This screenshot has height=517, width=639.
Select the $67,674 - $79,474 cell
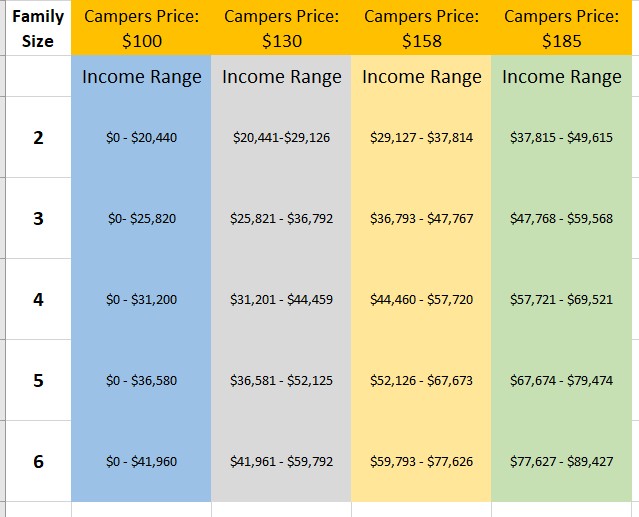click(561, 380)
